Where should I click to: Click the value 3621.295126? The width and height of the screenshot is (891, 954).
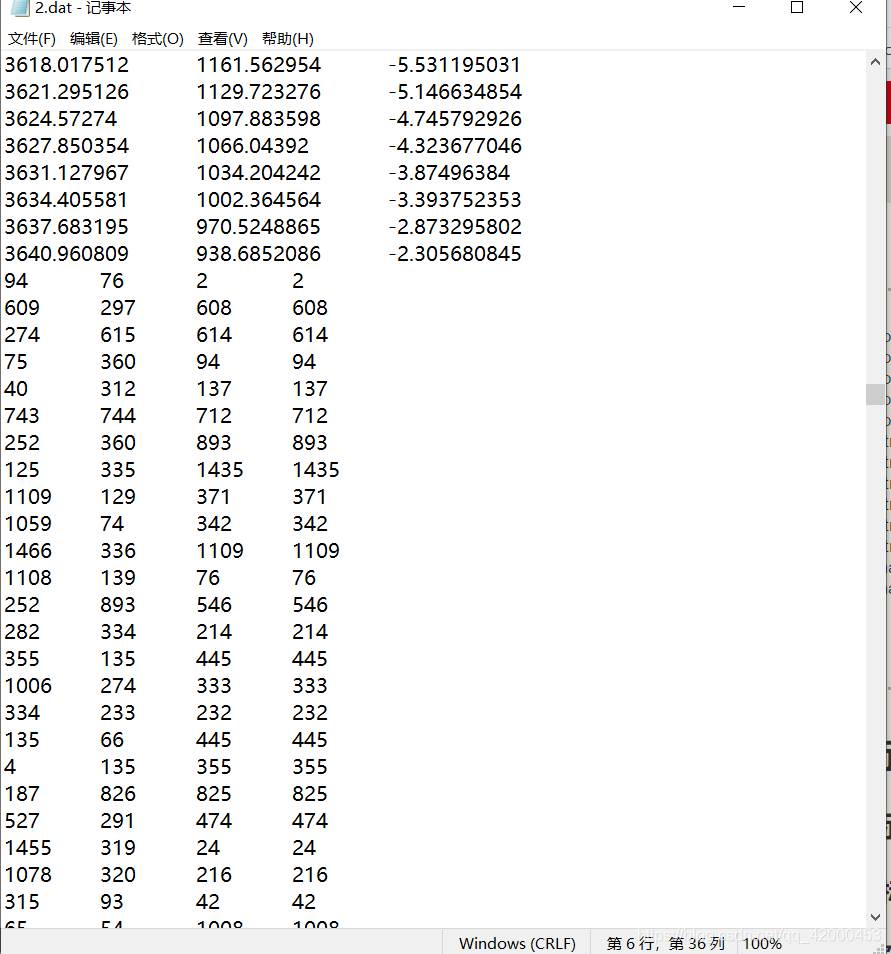pyautogui.click(x=67, y=92)
